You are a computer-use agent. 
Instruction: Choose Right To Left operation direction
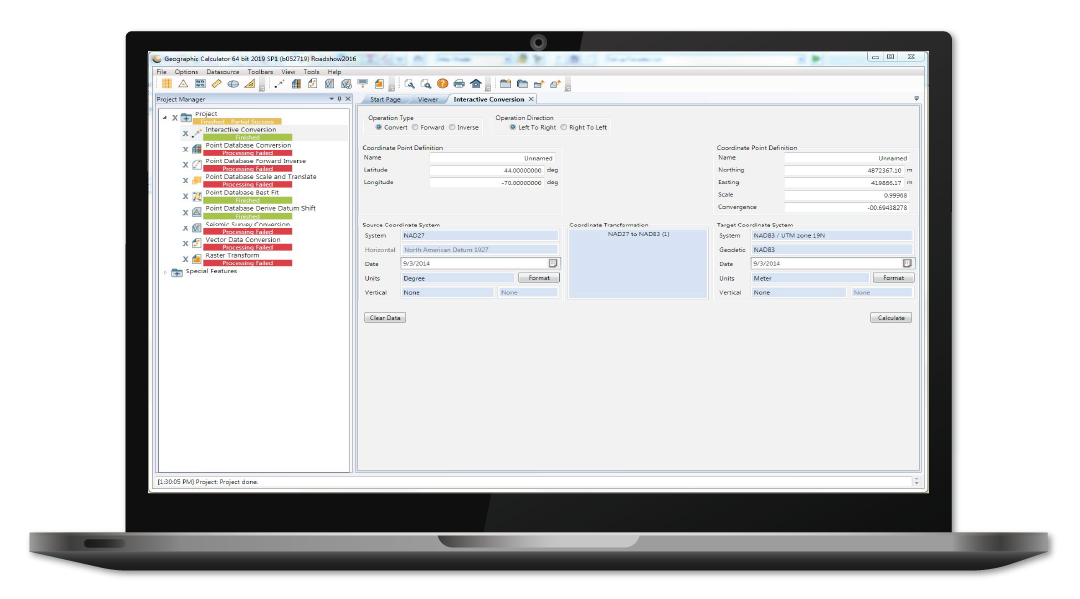563,127
